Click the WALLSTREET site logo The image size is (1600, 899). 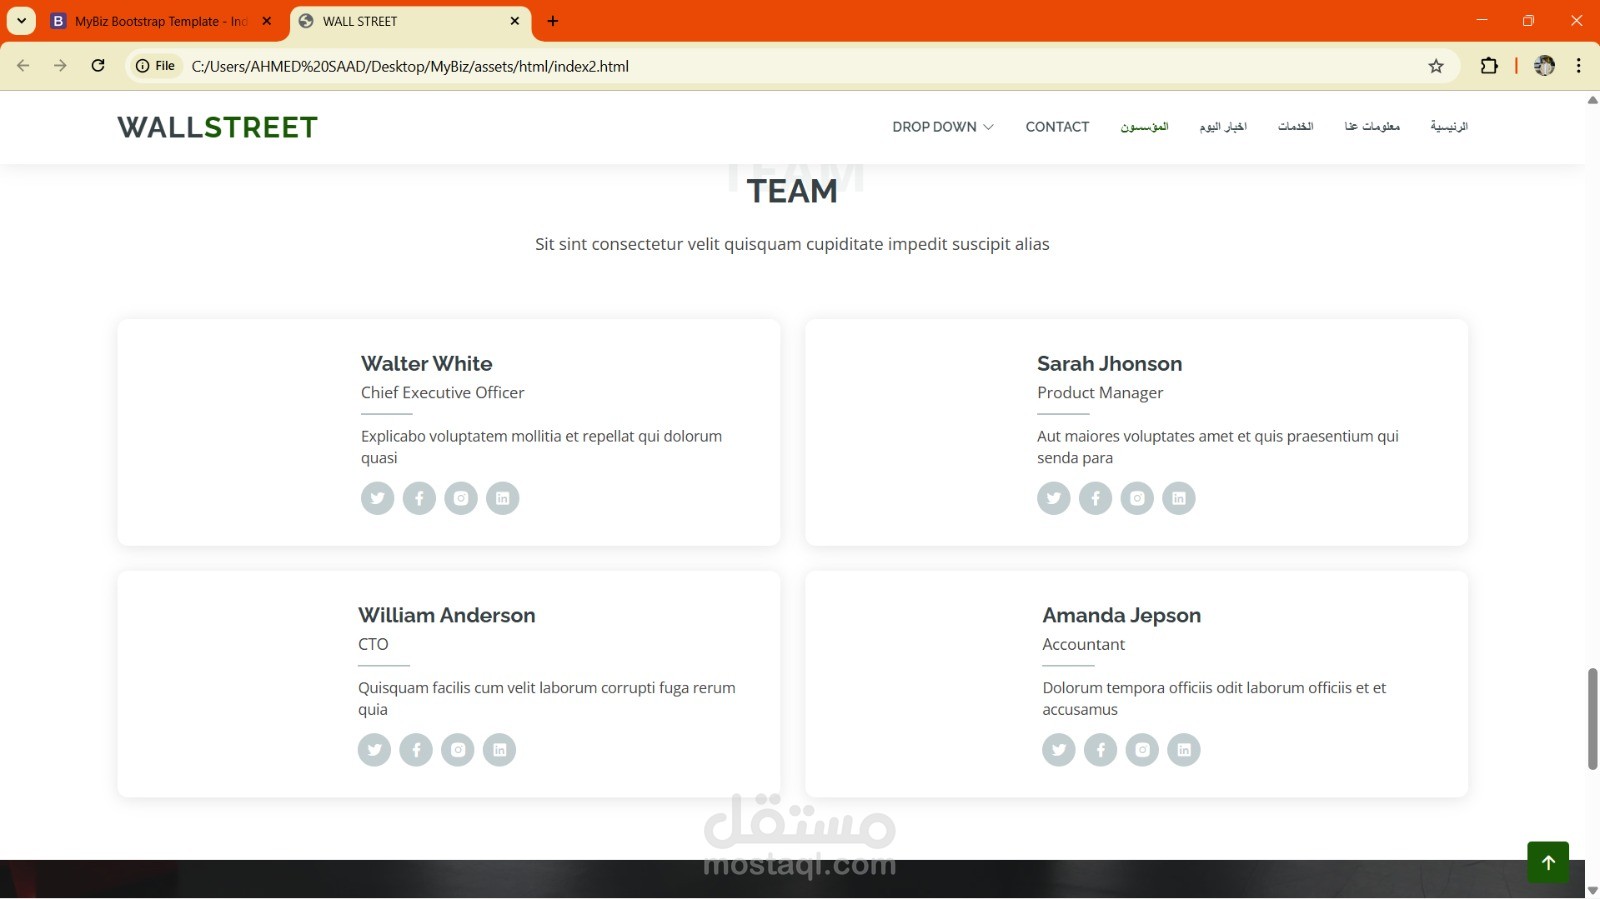(217, 127)
